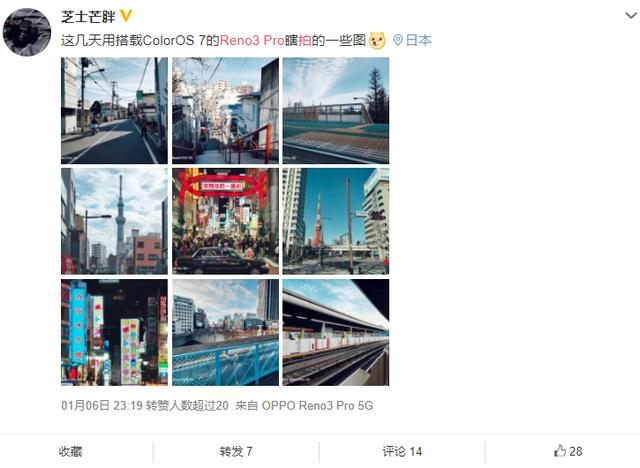640x468 pixels.
Task: Open the Reno3 Pro red keyword link
Action: pos(252,40)
